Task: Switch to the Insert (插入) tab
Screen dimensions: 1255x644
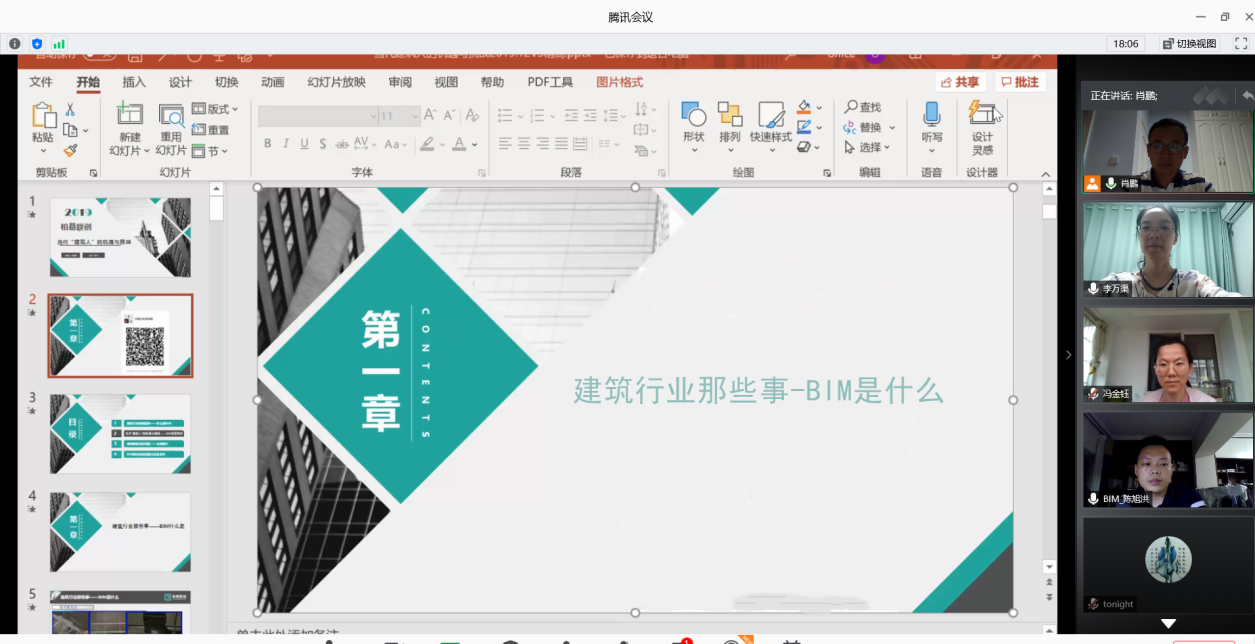Action: [134, 82]
